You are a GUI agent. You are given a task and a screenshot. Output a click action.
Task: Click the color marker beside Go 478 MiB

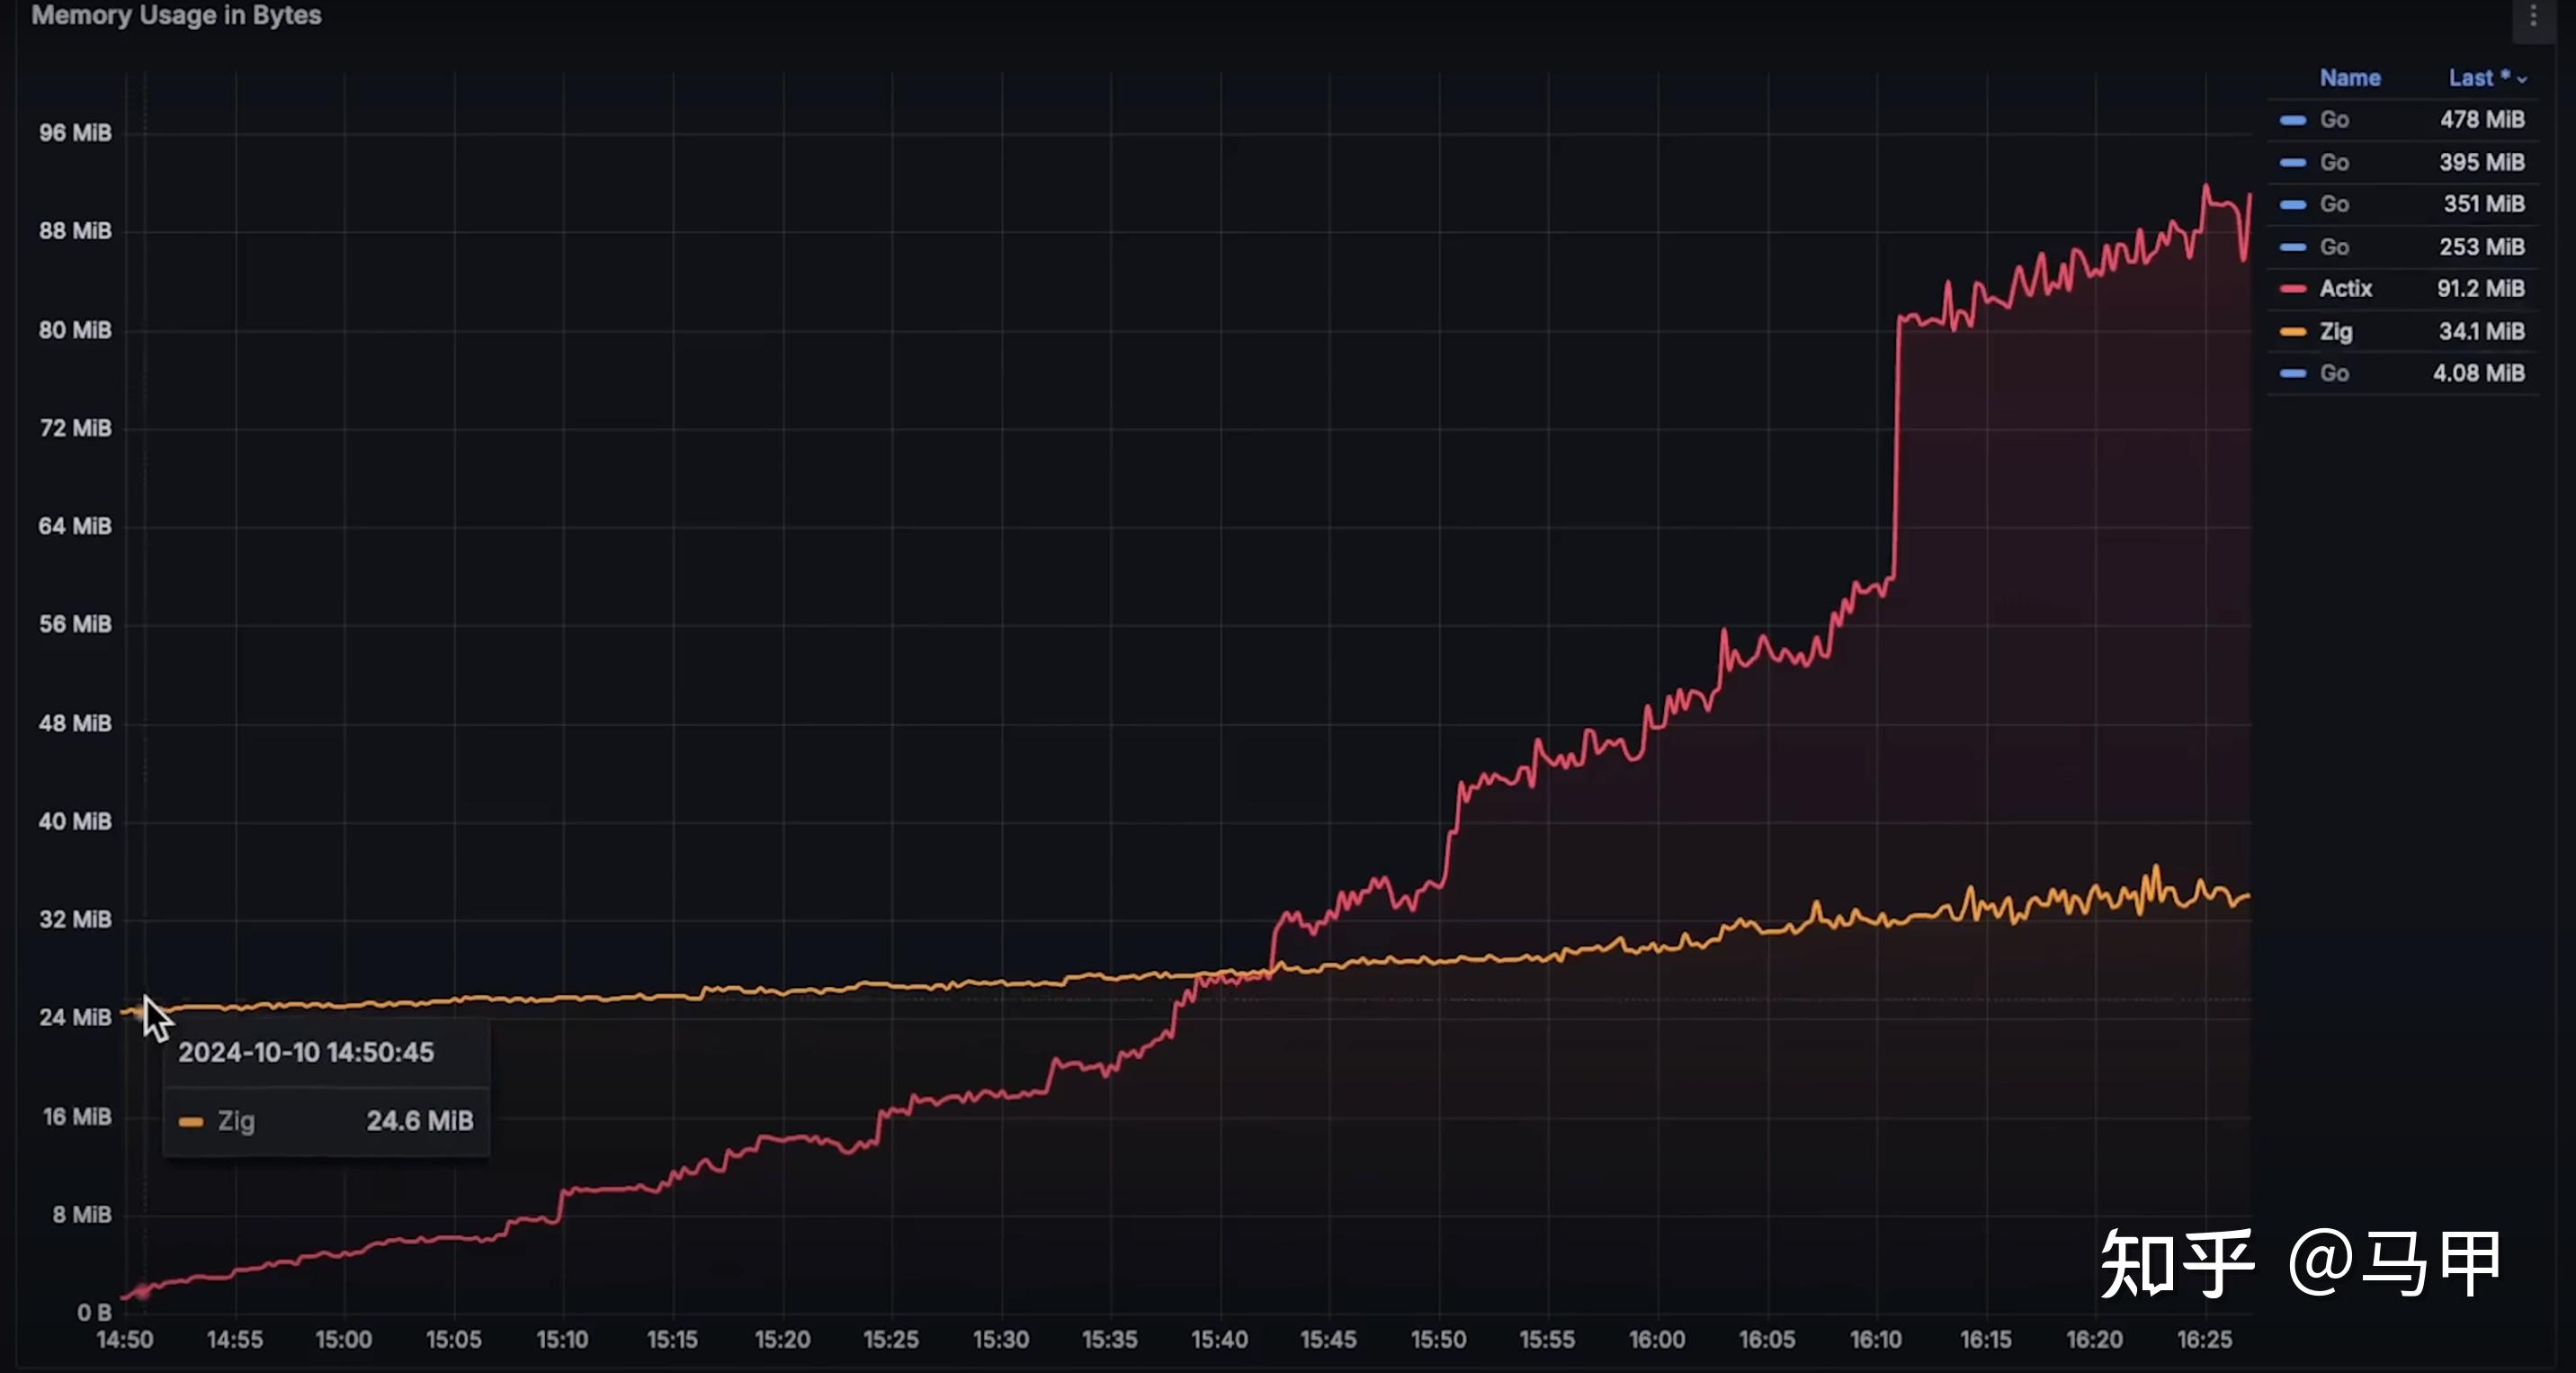2295,120
